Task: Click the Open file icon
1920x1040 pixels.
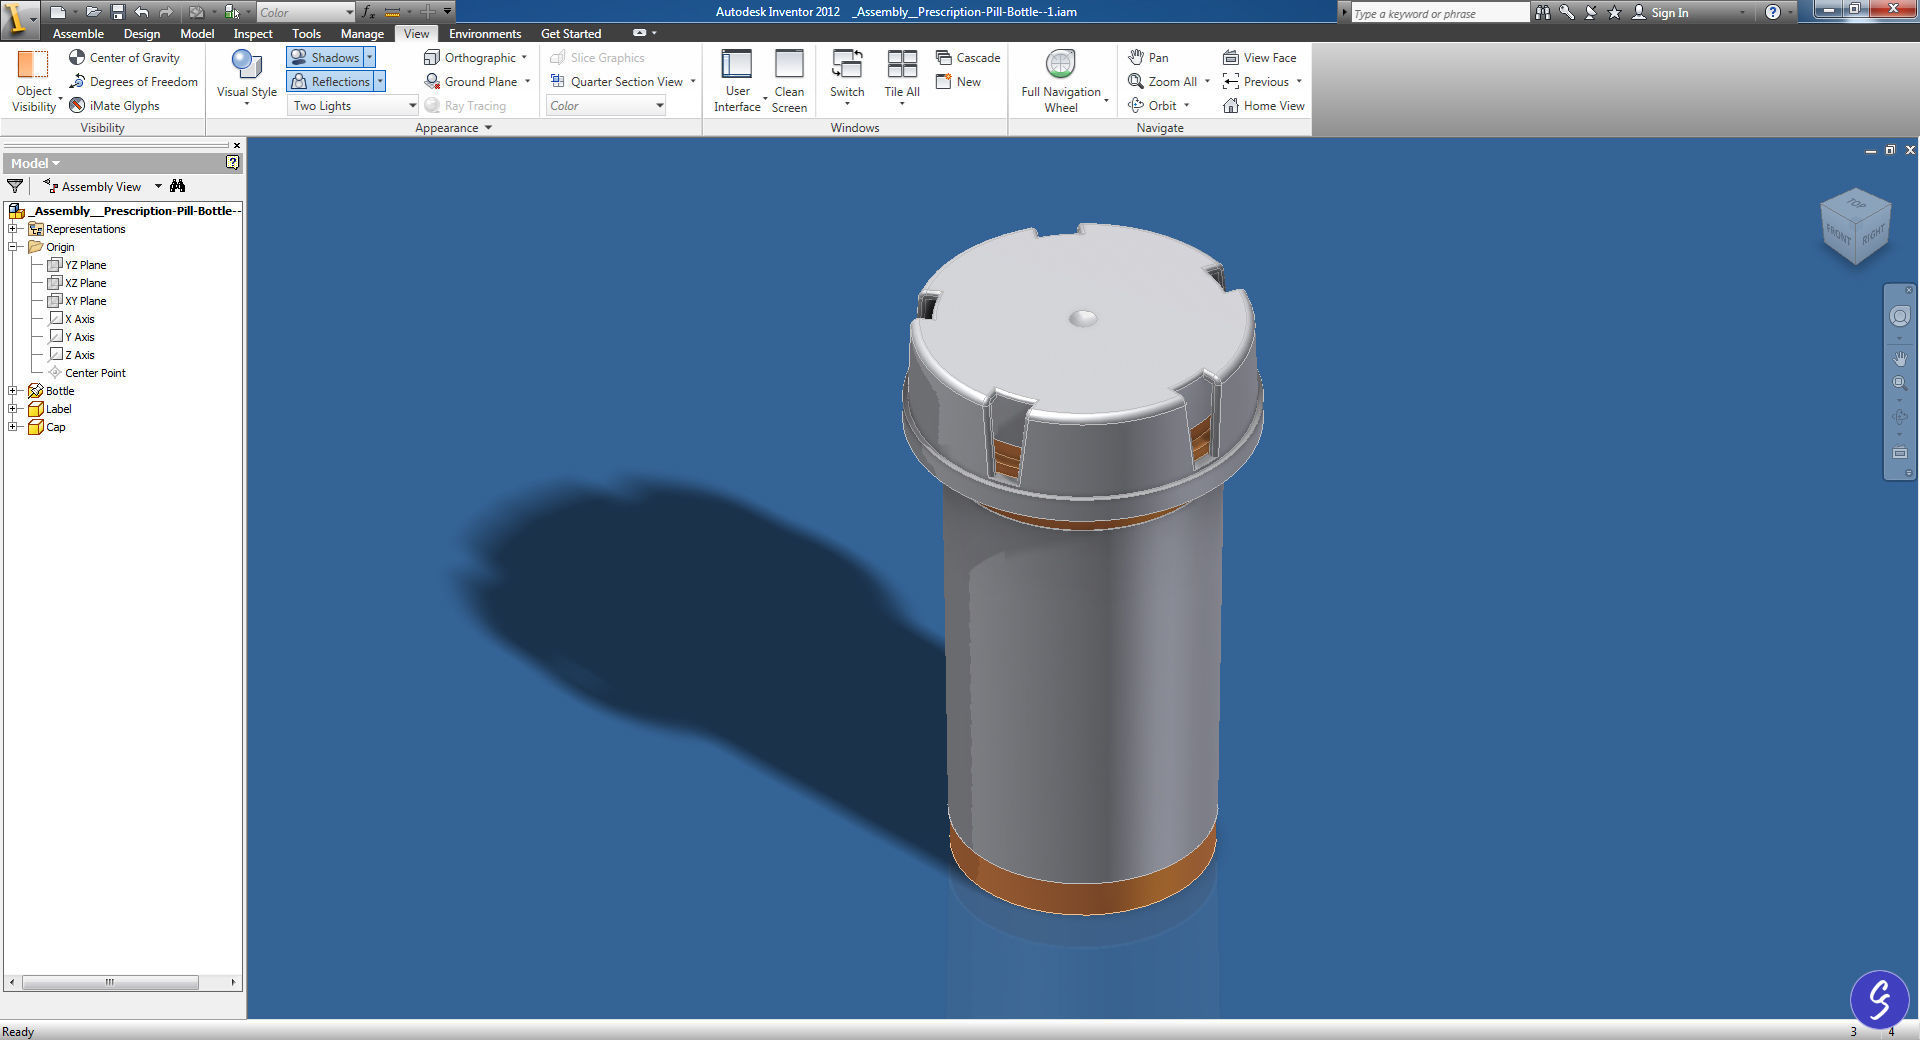Action: (92, 12)
